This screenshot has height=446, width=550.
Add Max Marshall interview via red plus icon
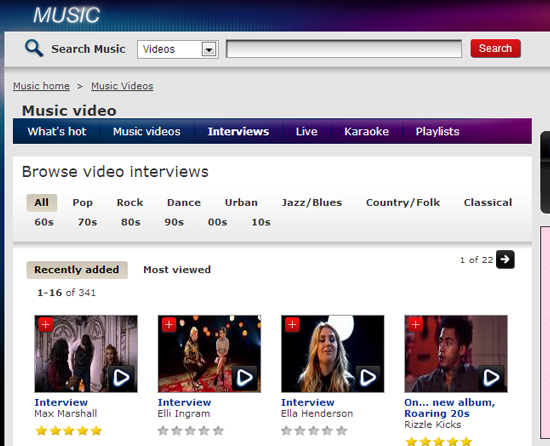[46, 325]
